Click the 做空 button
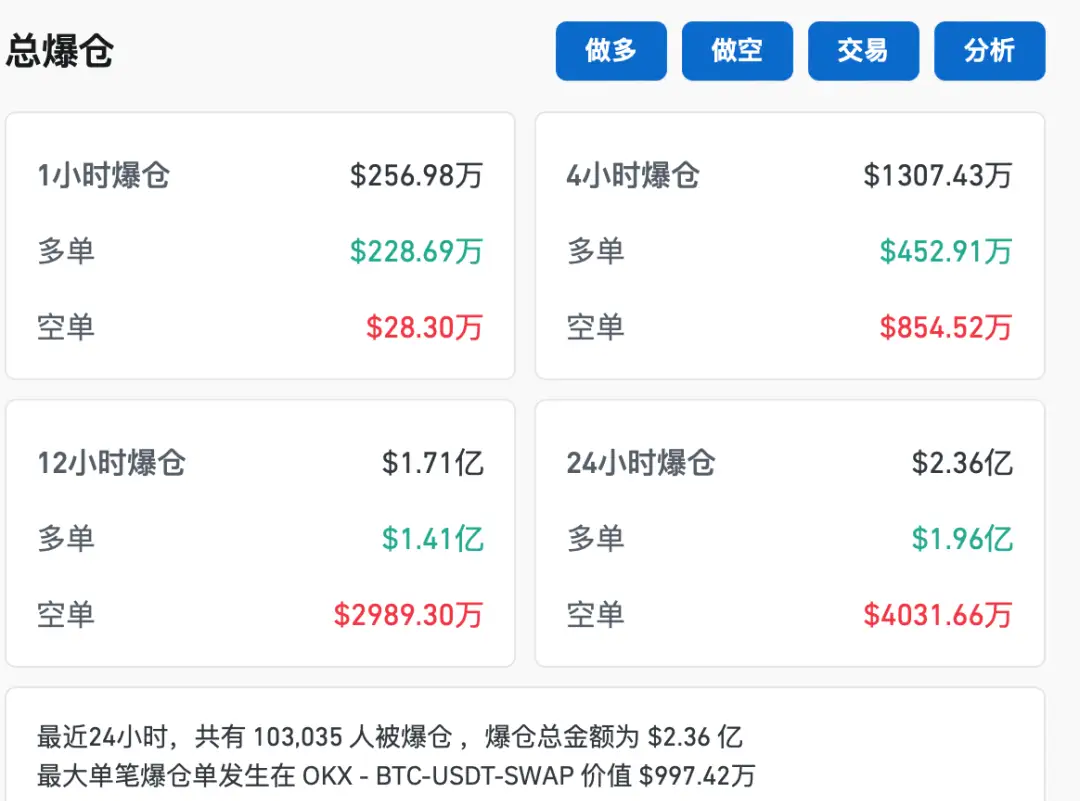Image resolution: width=1080 pixels, height=801 pixels. coord(737,50)
